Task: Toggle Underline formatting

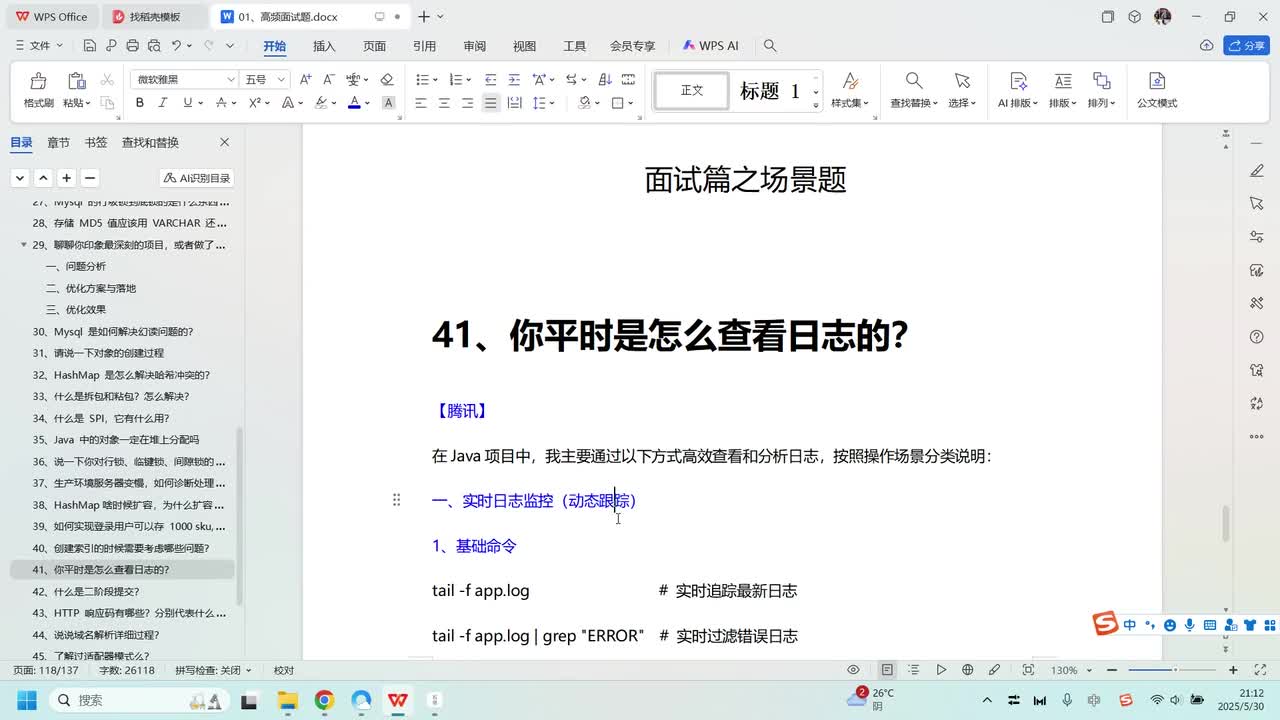Action: [x=187, y=103]
